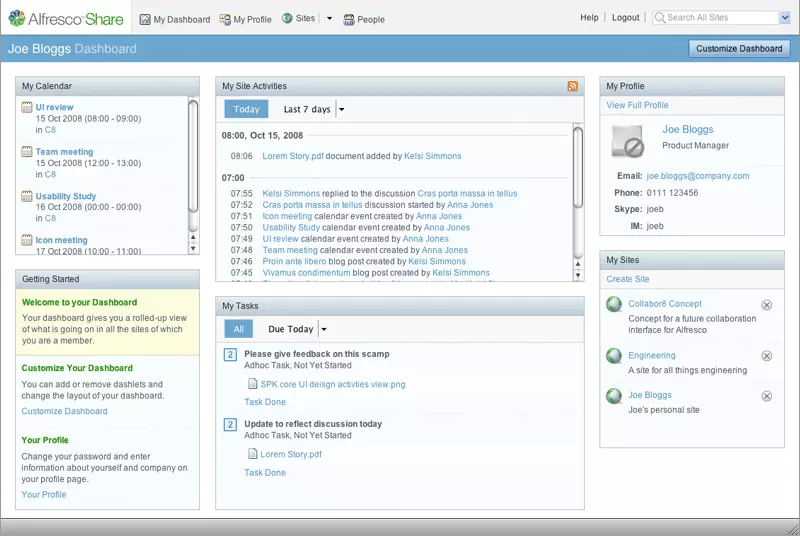Open the Sites dropdown arrow
This screenshot has height=536, width=800.
329,18
